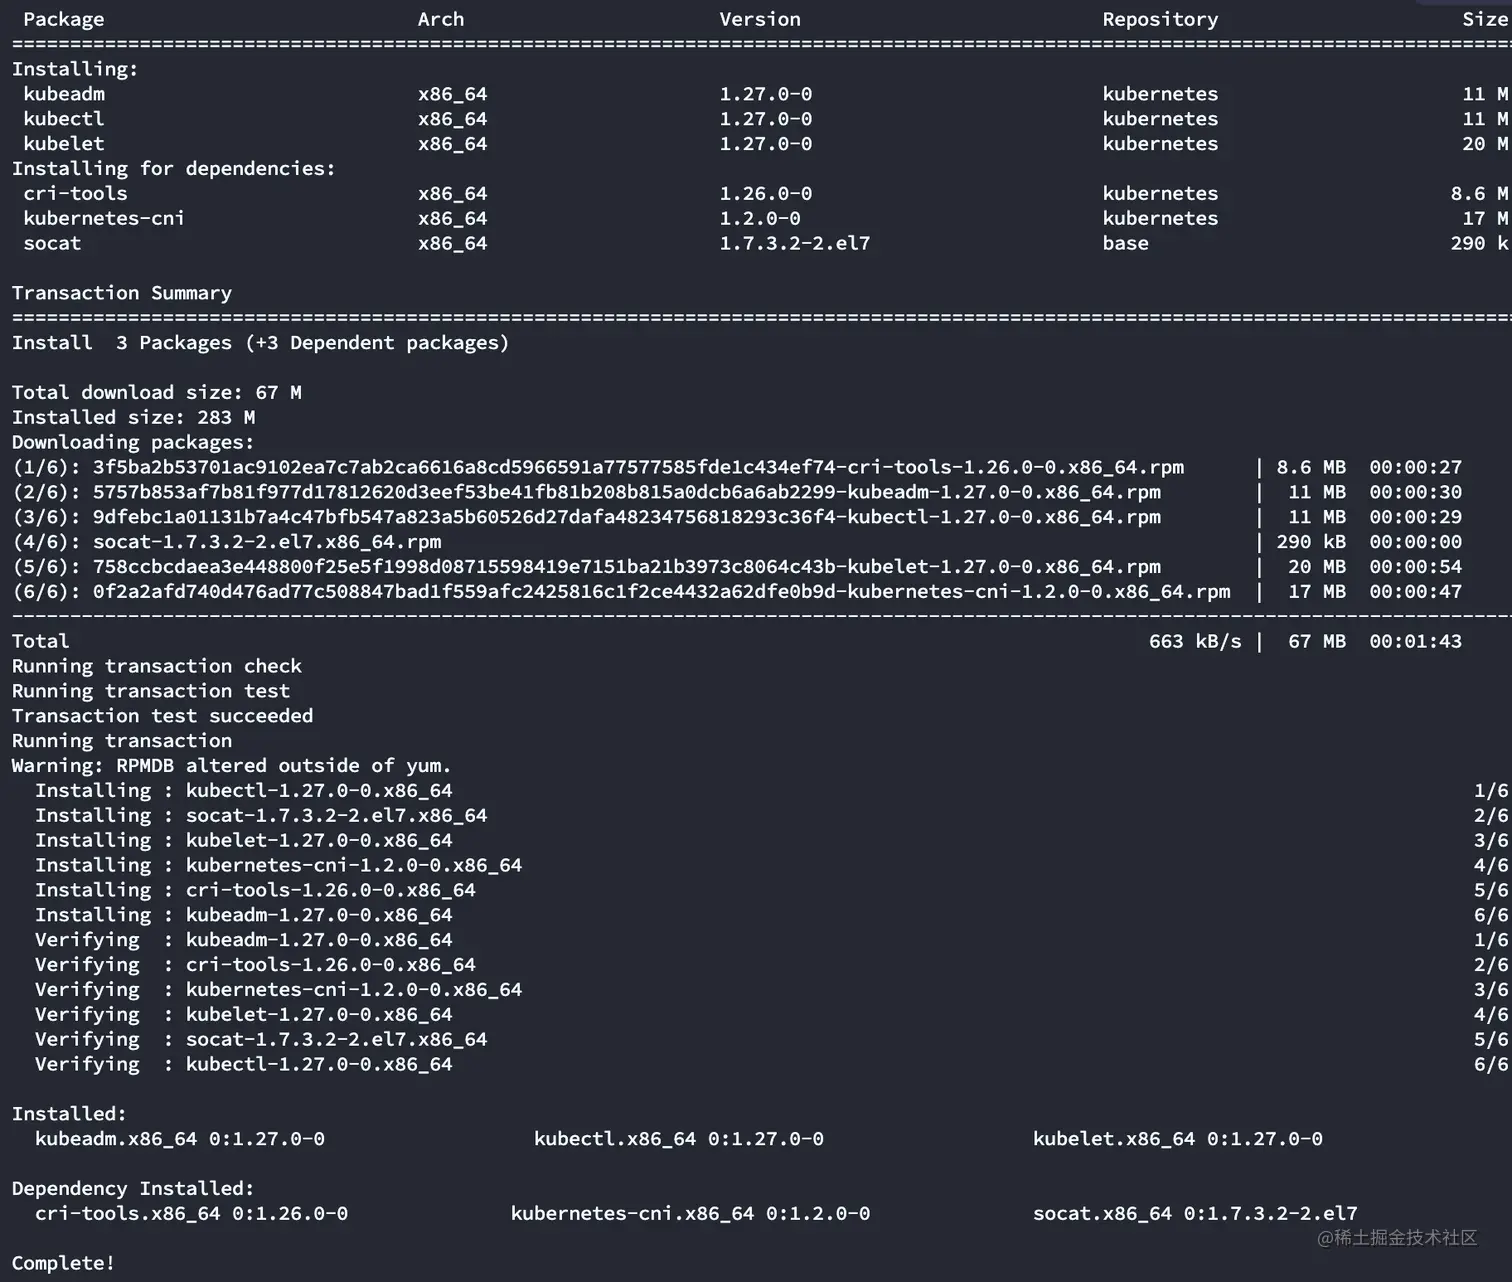Click 'kubeadm' in the Installing table

tap(64, 94)
